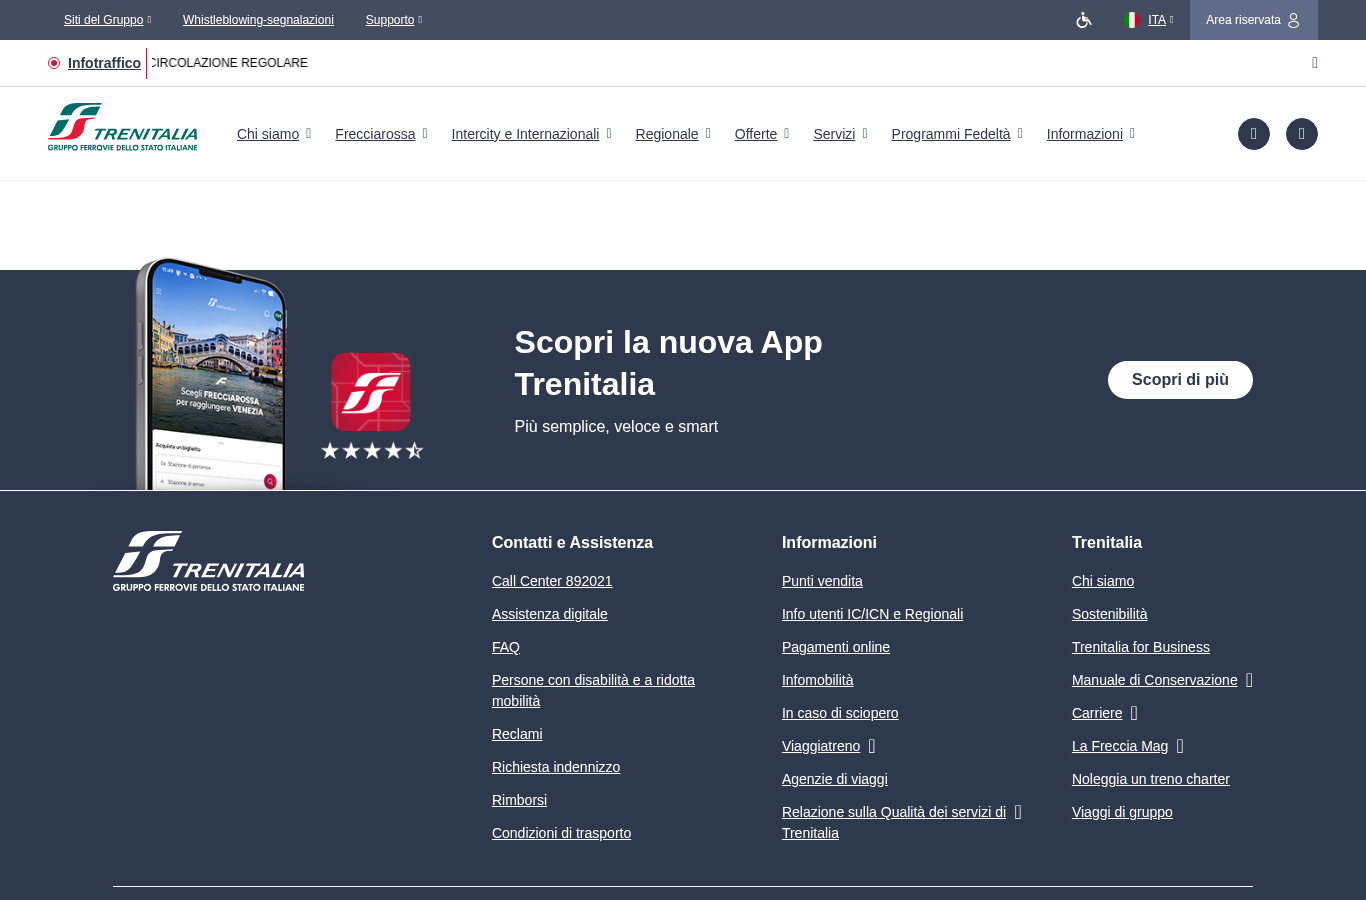Click the phone mockup image of the app
This screenshot has width=1366, height=900.
212,374
